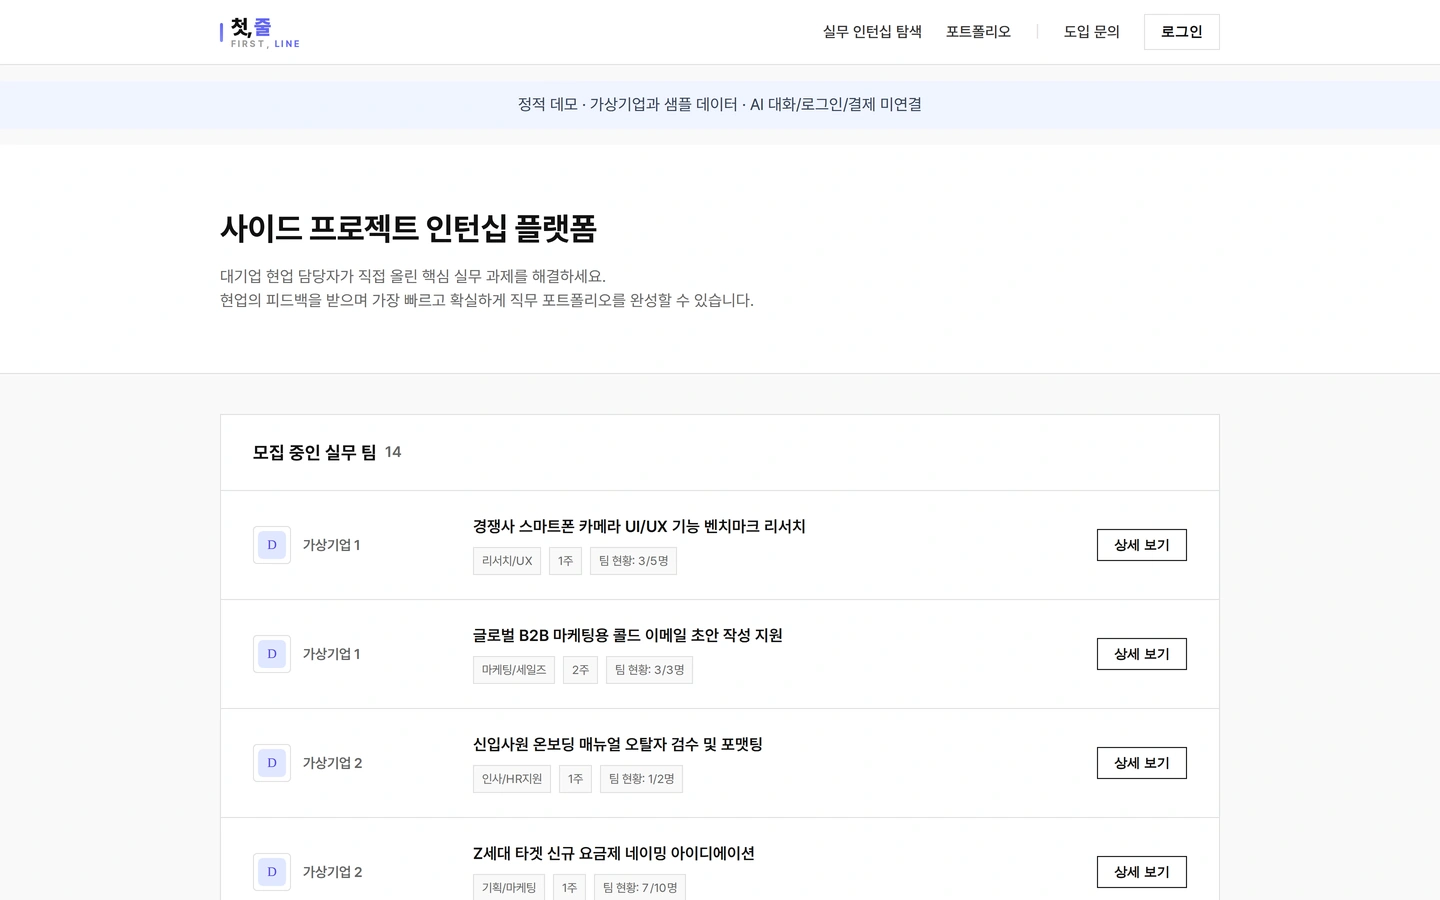Click the 팀 현황: 1/2명 tag
Viewport: 1440px width, 900px height.
(x=641, y=779)
